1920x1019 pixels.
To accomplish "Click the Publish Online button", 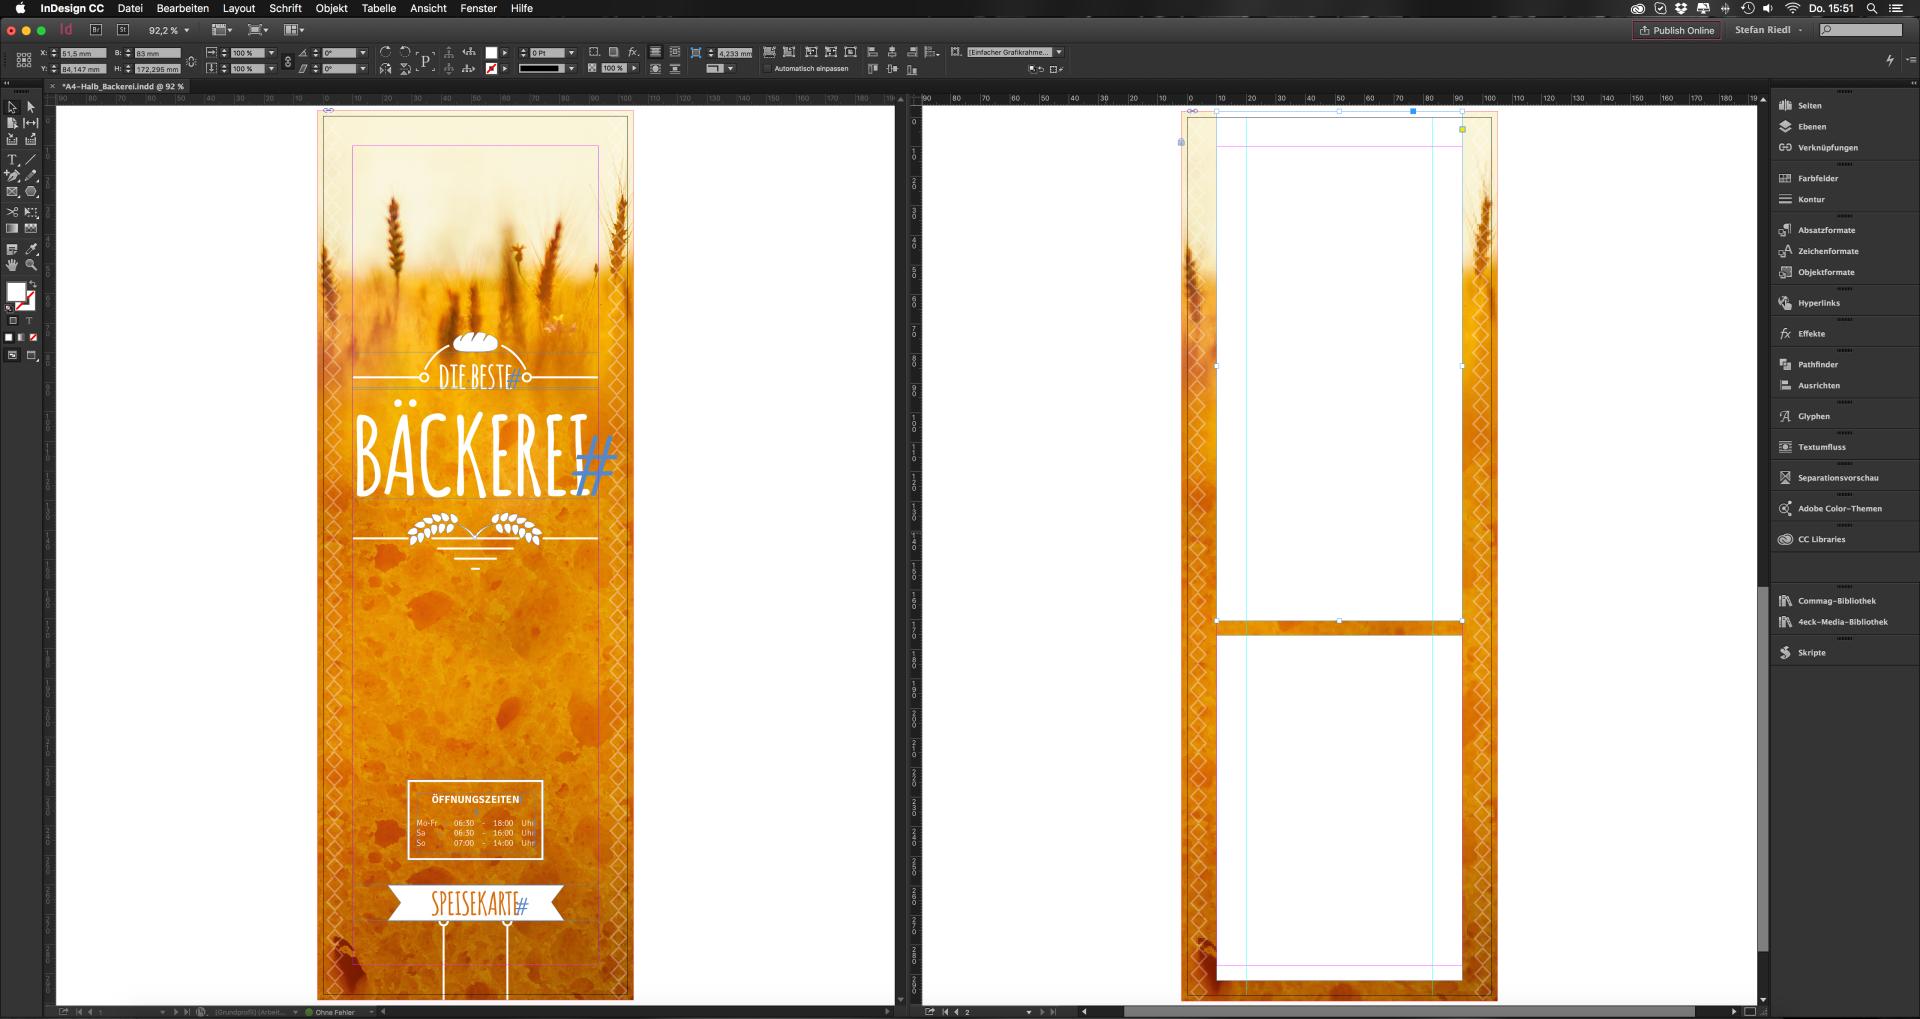I will pos(1677,30).
